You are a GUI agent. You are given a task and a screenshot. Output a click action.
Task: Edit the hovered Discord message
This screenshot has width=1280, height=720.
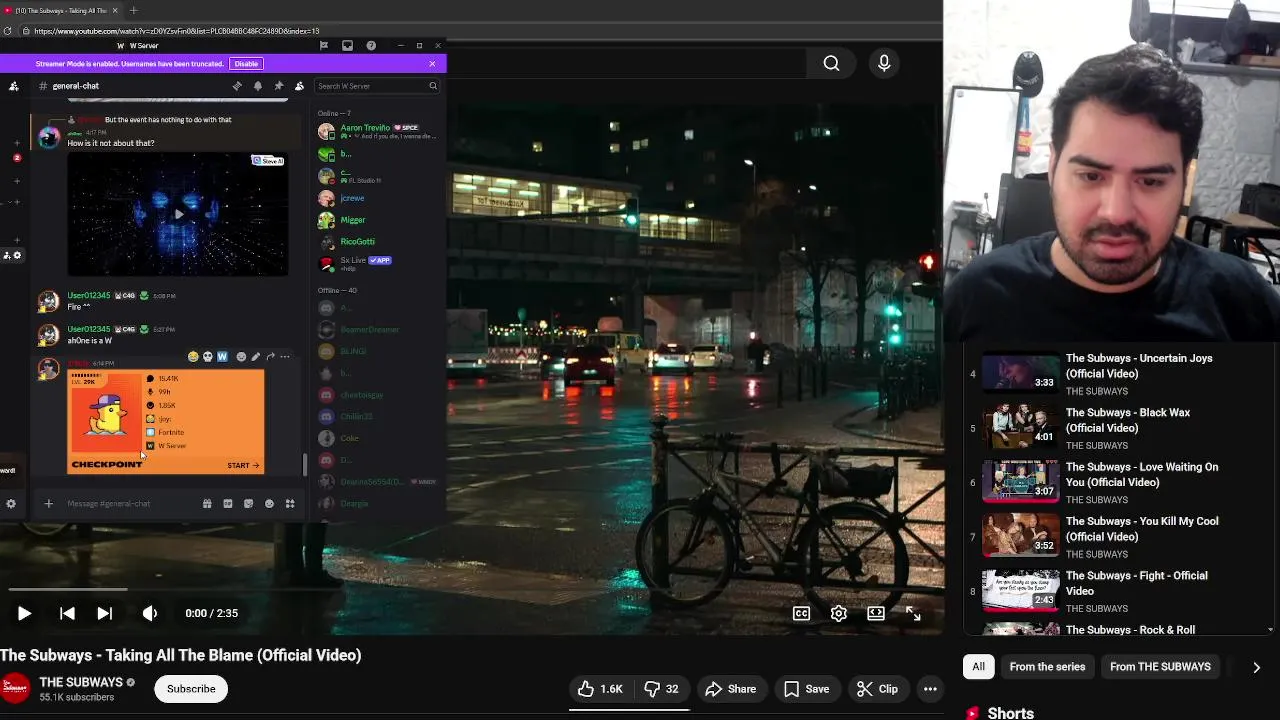[x=256, y=357]
